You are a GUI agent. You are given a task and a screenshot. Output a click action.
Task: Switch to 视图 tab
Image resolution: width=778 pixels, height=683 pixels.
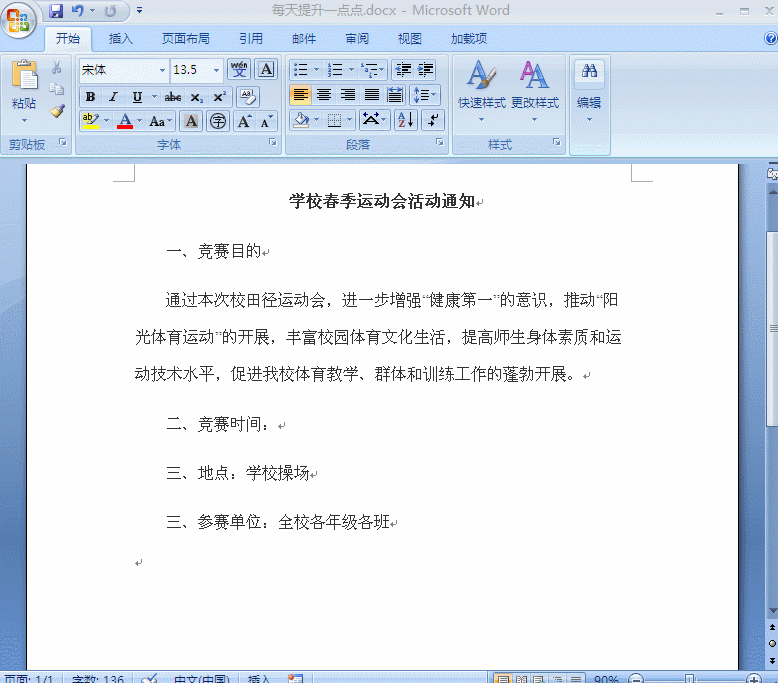click(410, 38)
